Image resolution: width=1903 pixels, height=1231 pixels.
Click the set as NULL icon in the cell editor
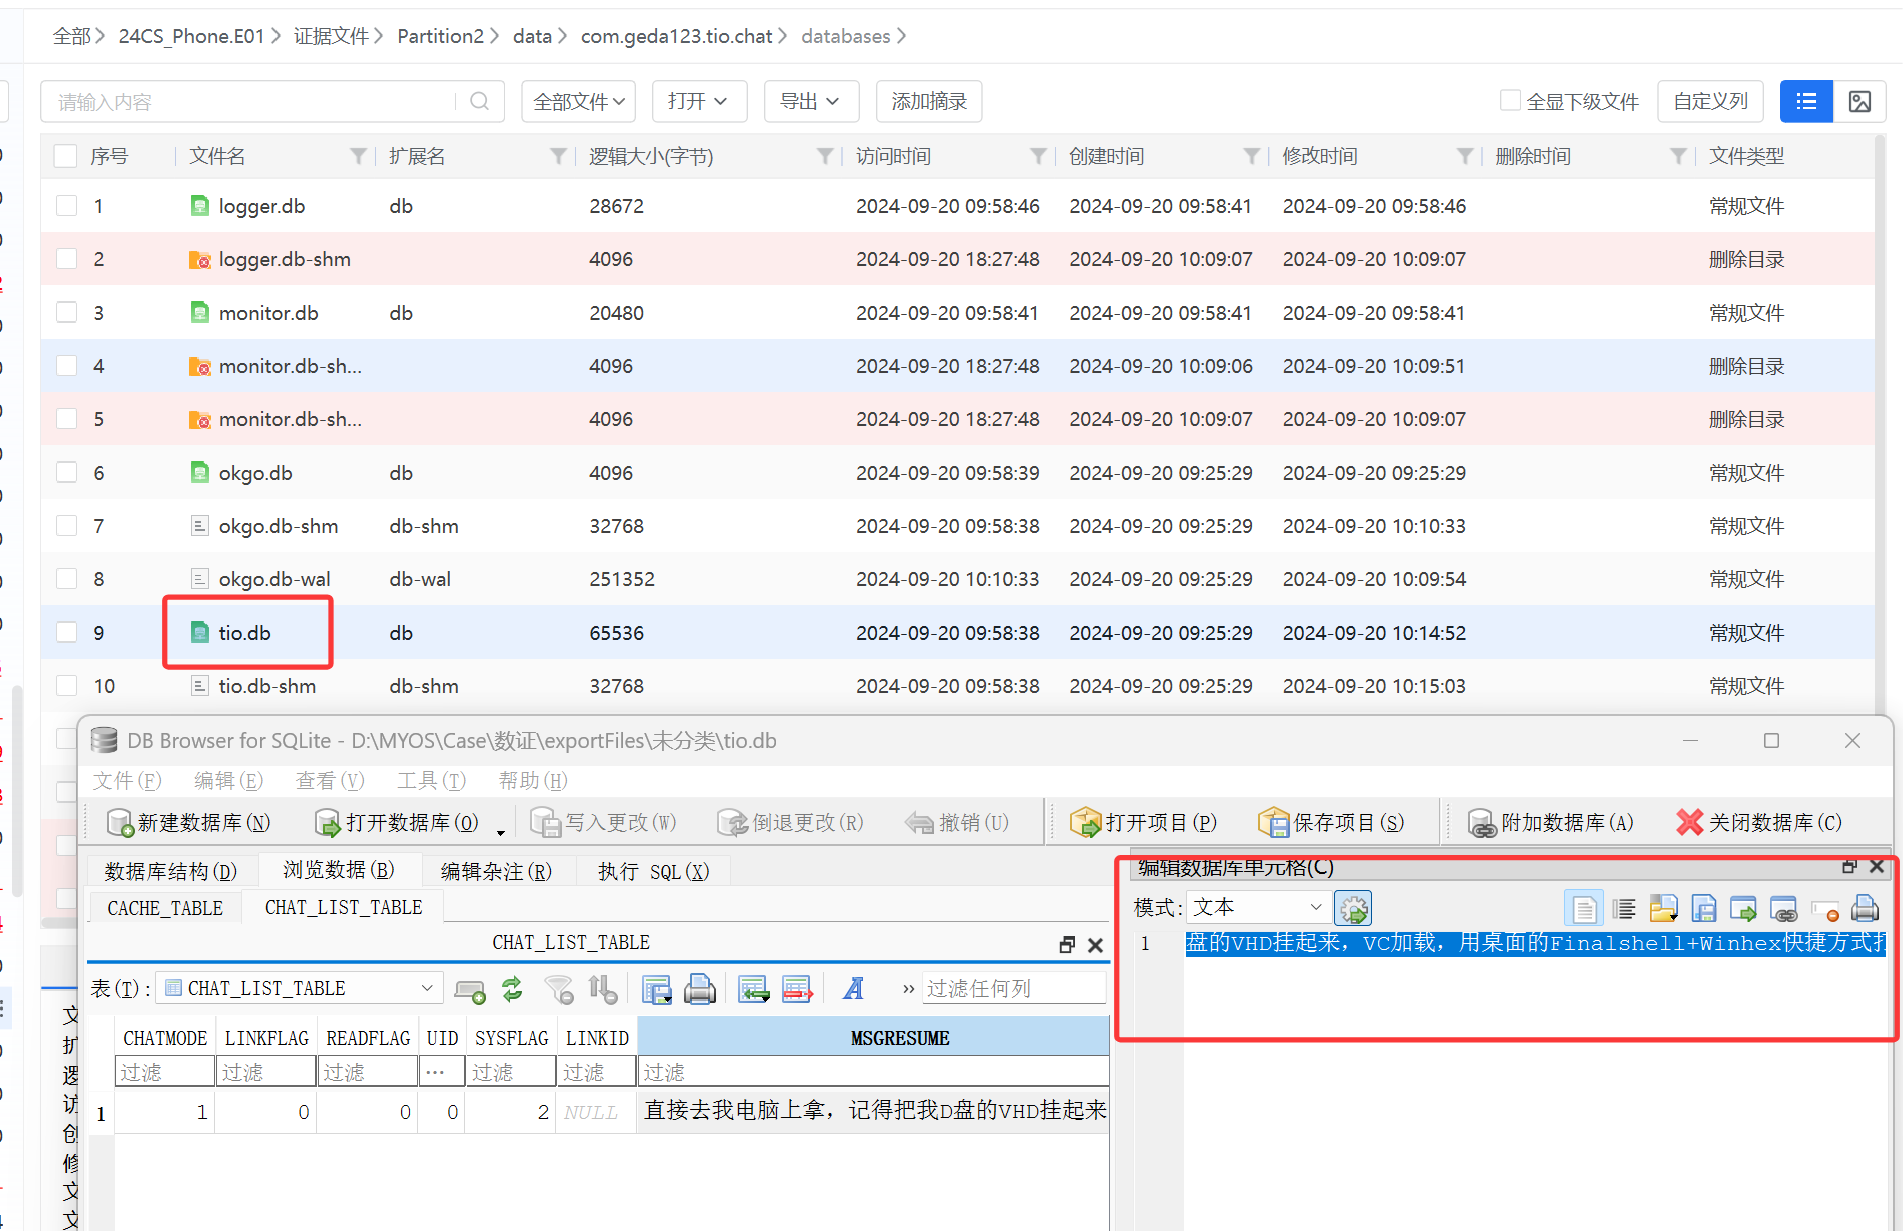point(1825,909)
